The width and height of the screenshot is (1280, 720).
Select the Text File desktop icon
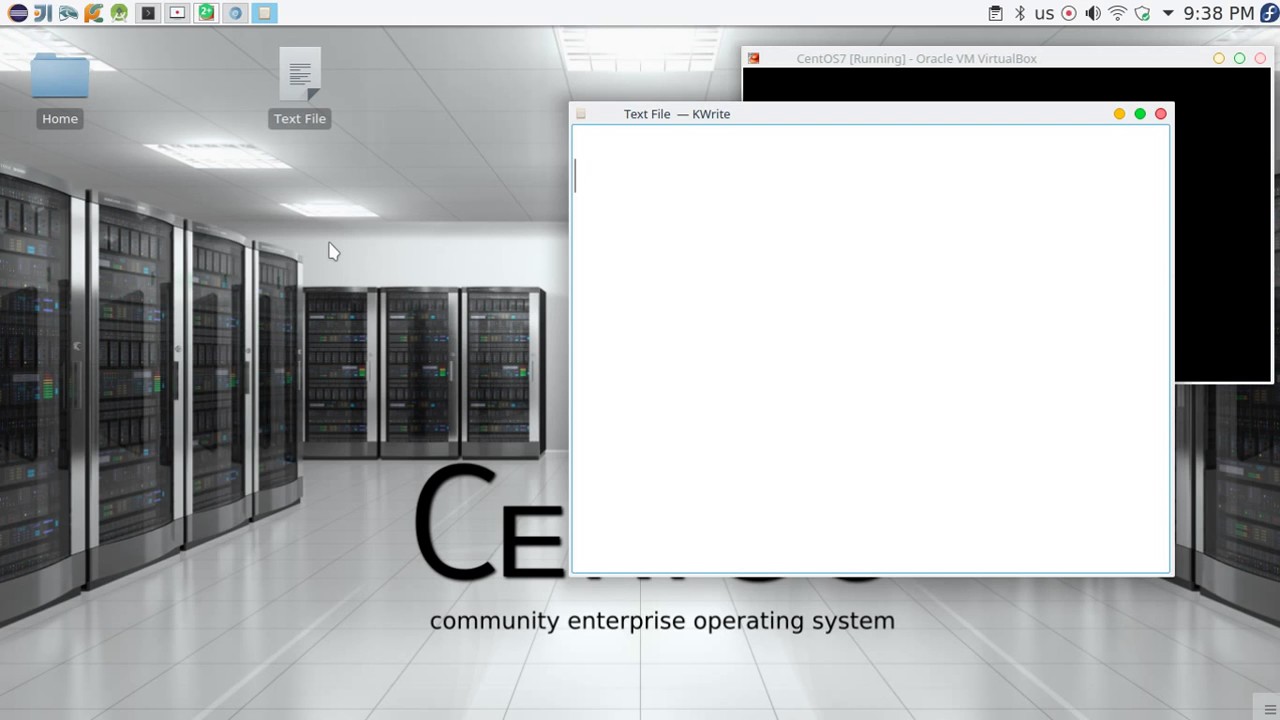(300, 88)
